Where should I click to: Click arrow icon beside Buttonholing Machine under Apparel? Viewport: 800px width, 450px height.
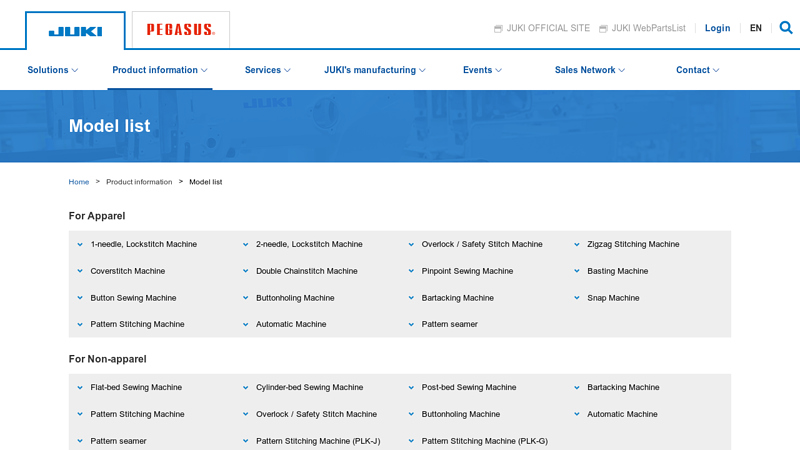(x=246, y=298)
